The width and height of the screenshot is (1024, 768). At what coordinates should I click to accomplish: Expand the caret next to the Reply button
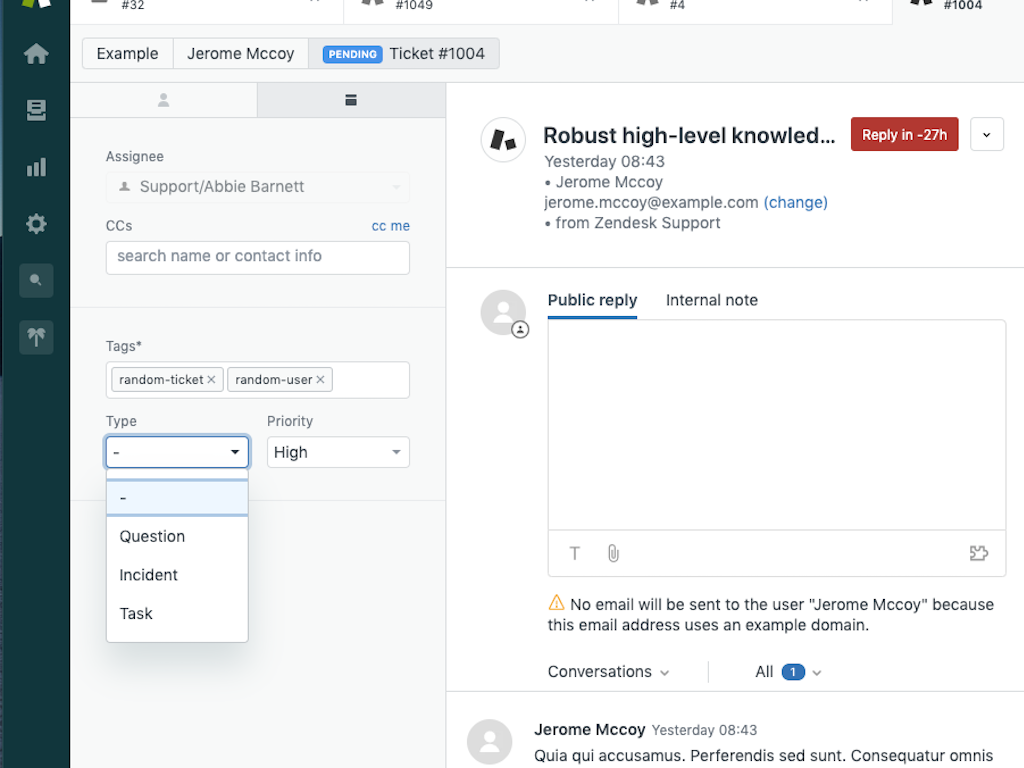987,134
